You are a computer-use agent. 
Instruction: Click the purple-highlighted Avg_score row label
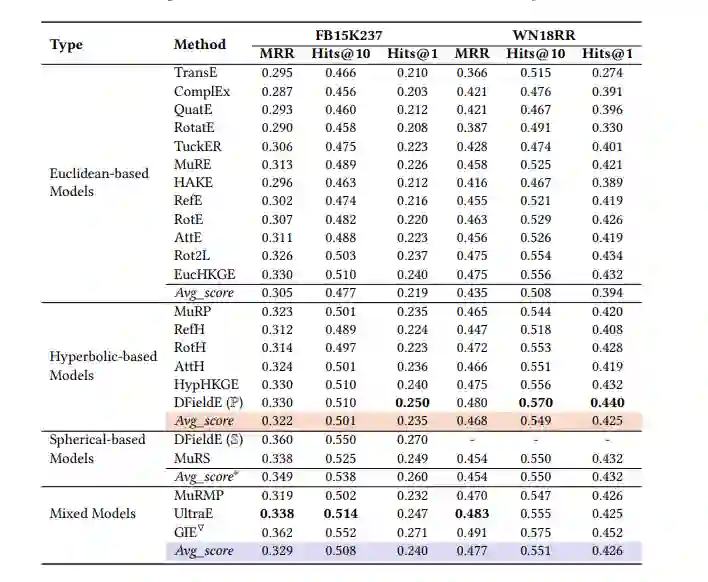coord(204,550)
